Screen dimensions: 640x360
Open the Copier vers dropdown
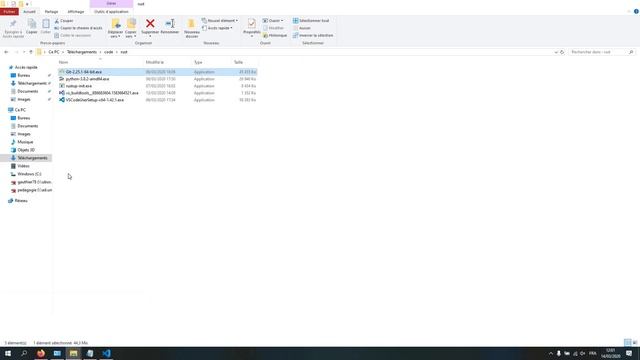click(131, 34)
